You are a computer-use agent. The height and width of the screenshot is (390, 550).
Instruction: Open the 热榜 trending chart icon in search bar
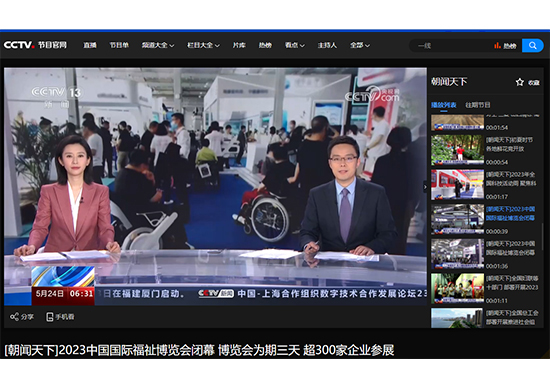(497, 46)
